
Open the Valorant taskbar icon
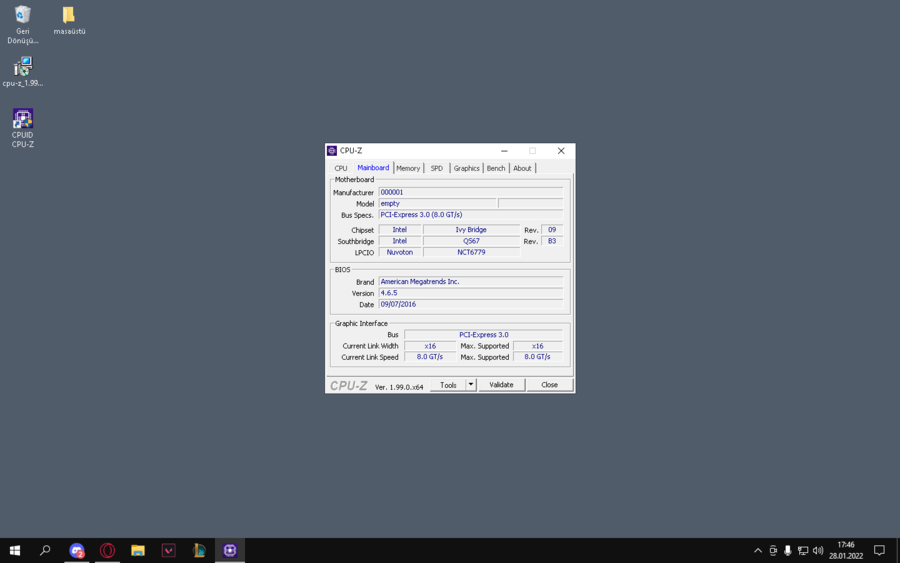pos(168,550)
